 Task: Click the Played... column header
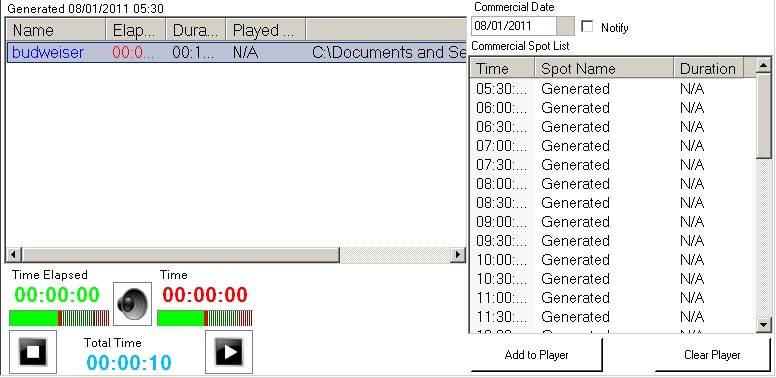[266, 30]
